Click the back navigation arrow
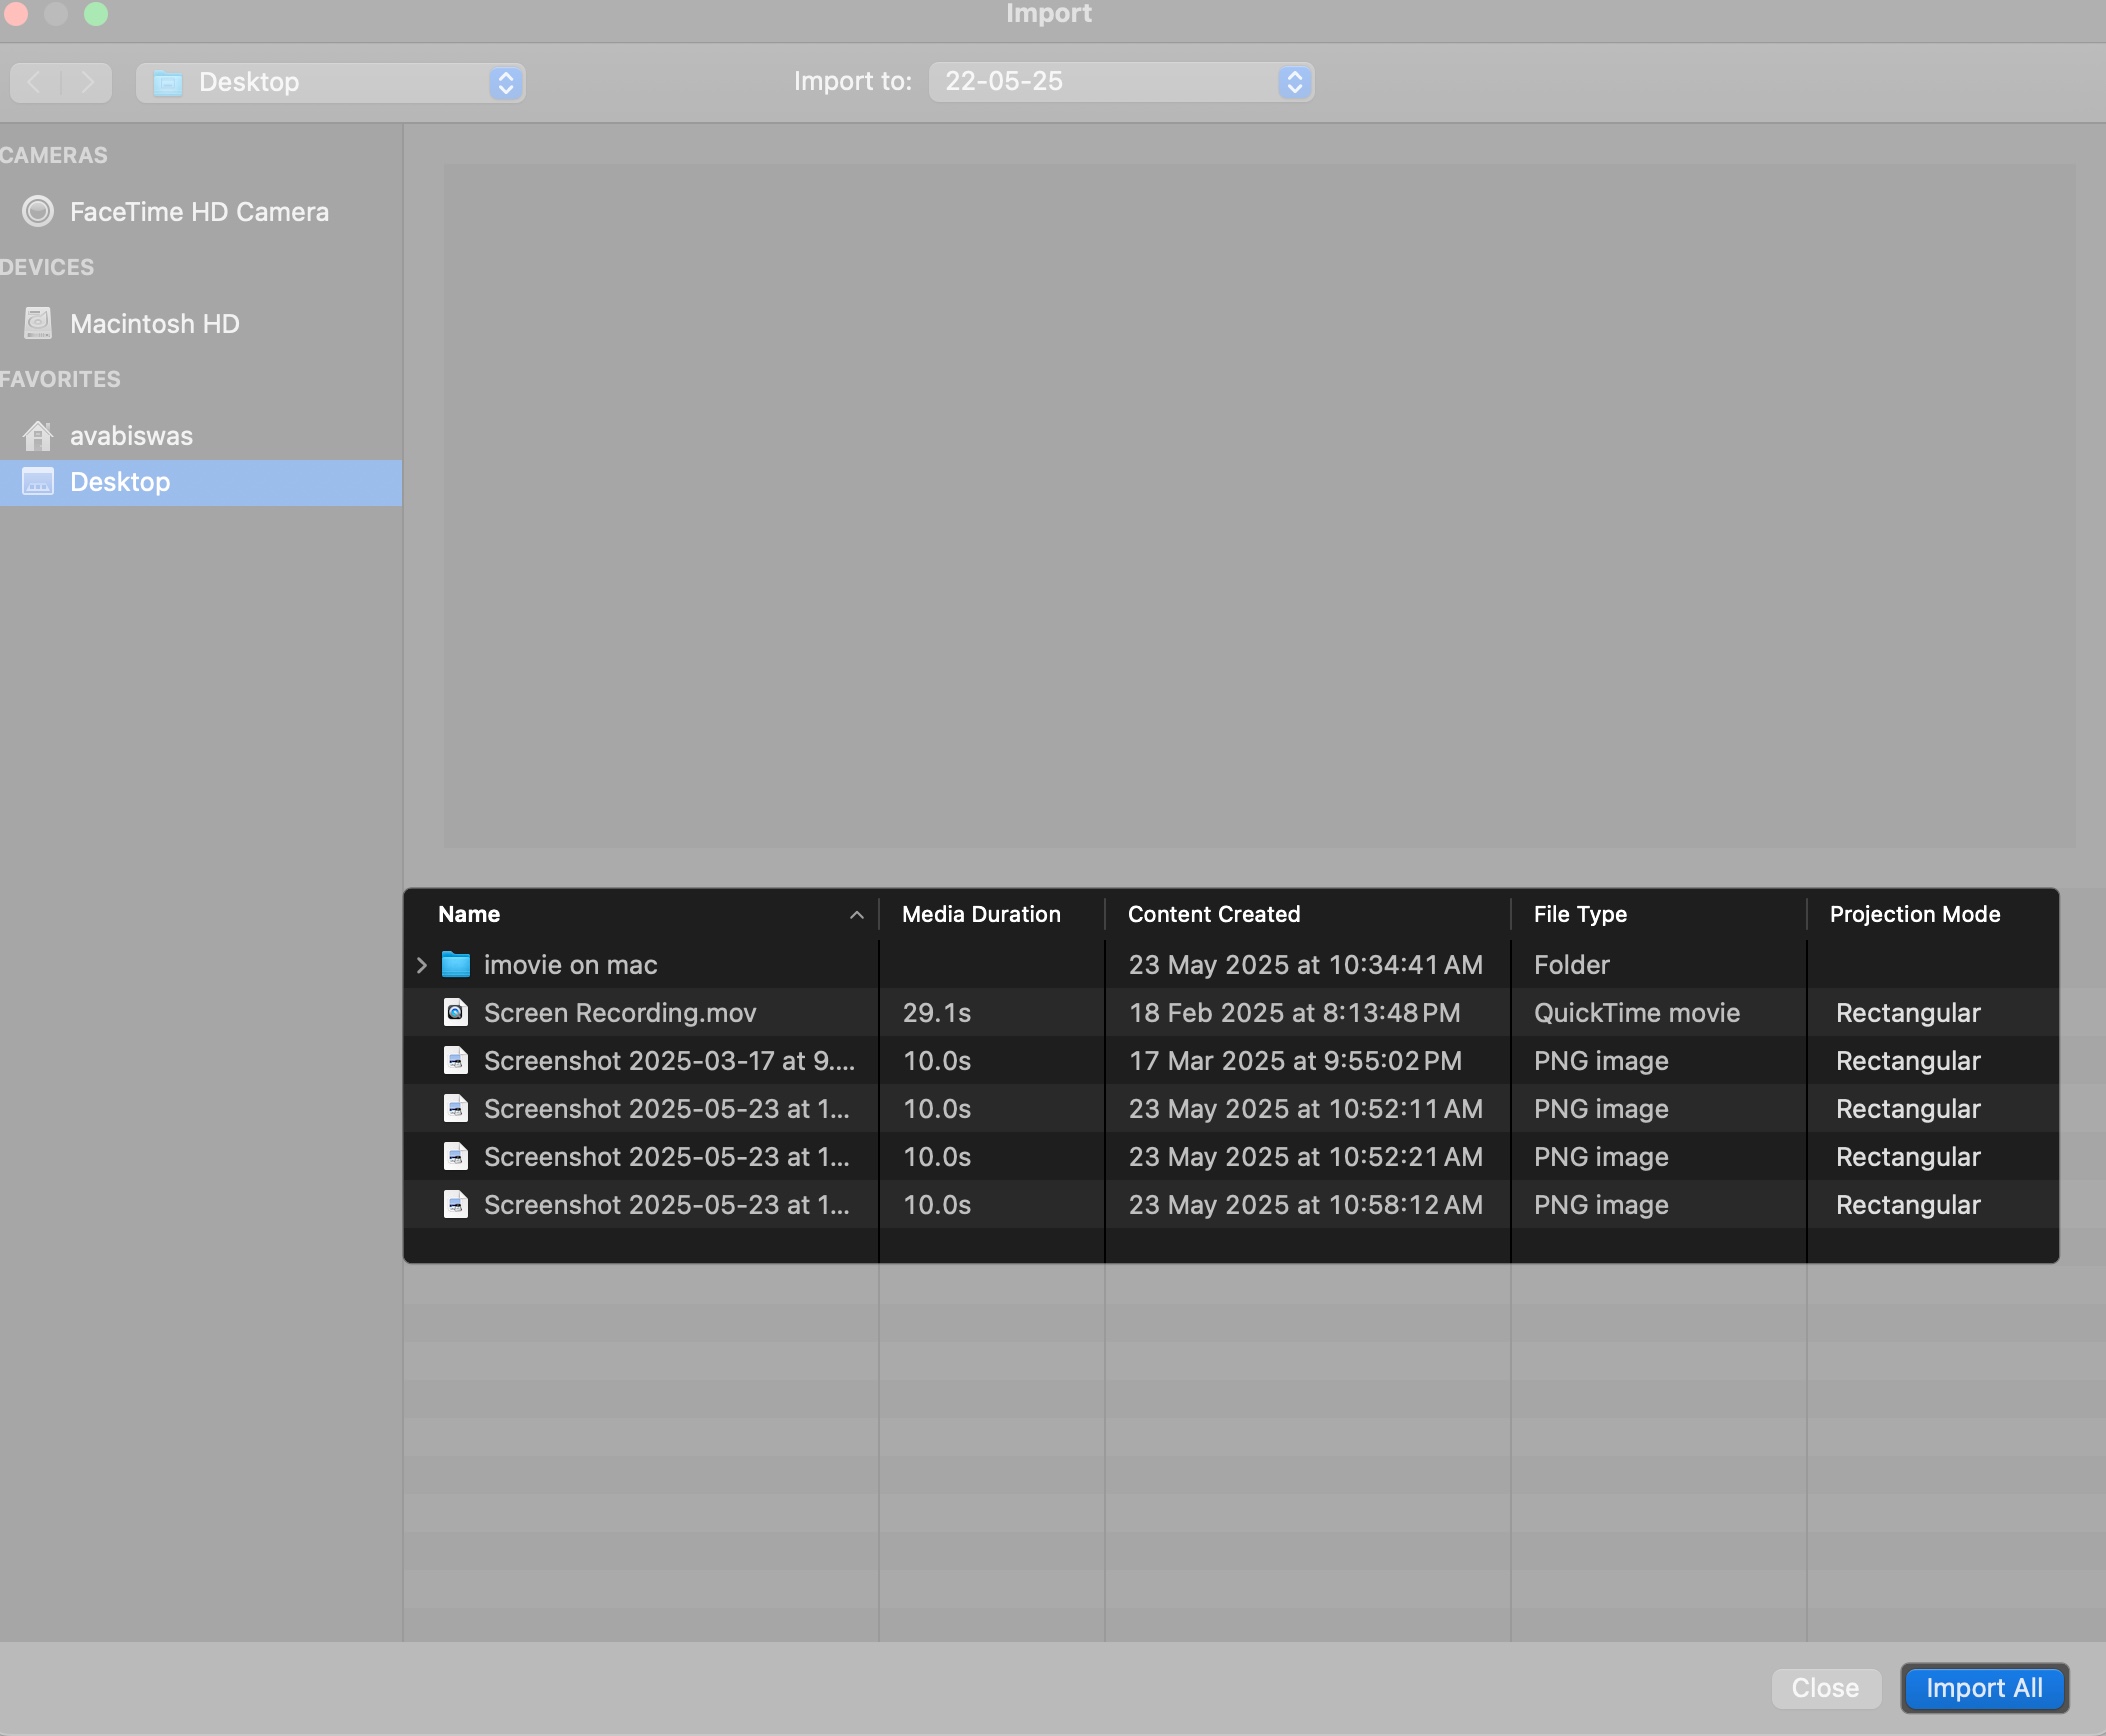 click(x=34, y=82)
